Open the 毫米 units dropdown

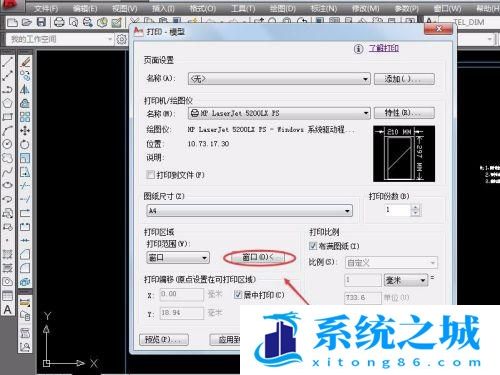406,280
